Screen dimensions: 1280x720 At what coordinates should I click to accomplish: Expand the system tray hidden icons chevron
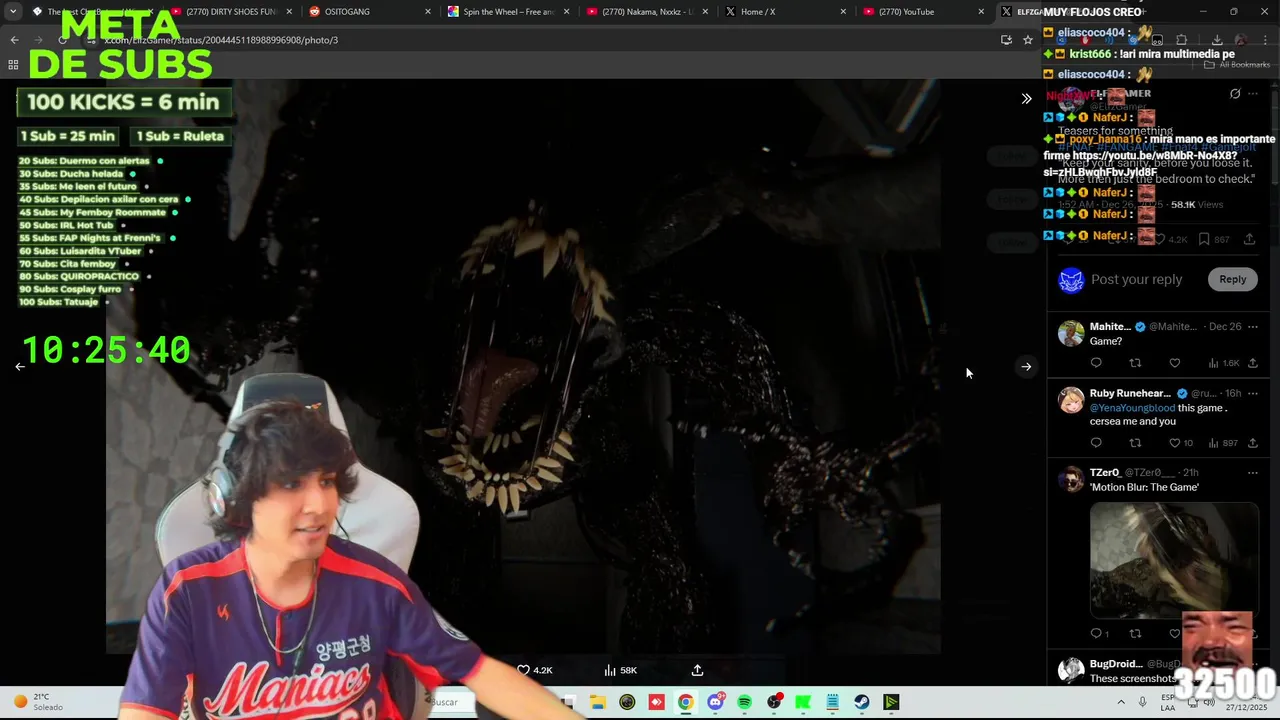click(x=1121, y=702)
